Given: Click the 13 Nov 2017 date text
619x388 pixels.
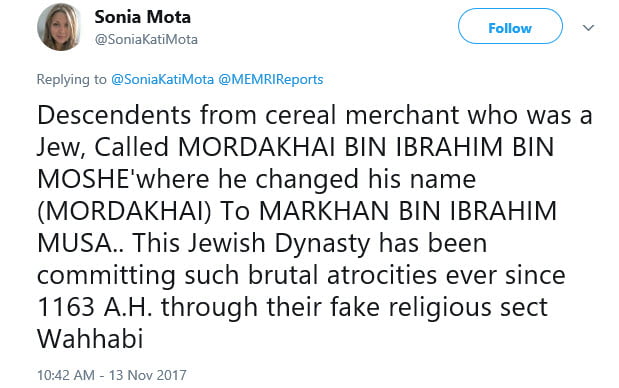Looking at the screenshot, I should 148,375.
